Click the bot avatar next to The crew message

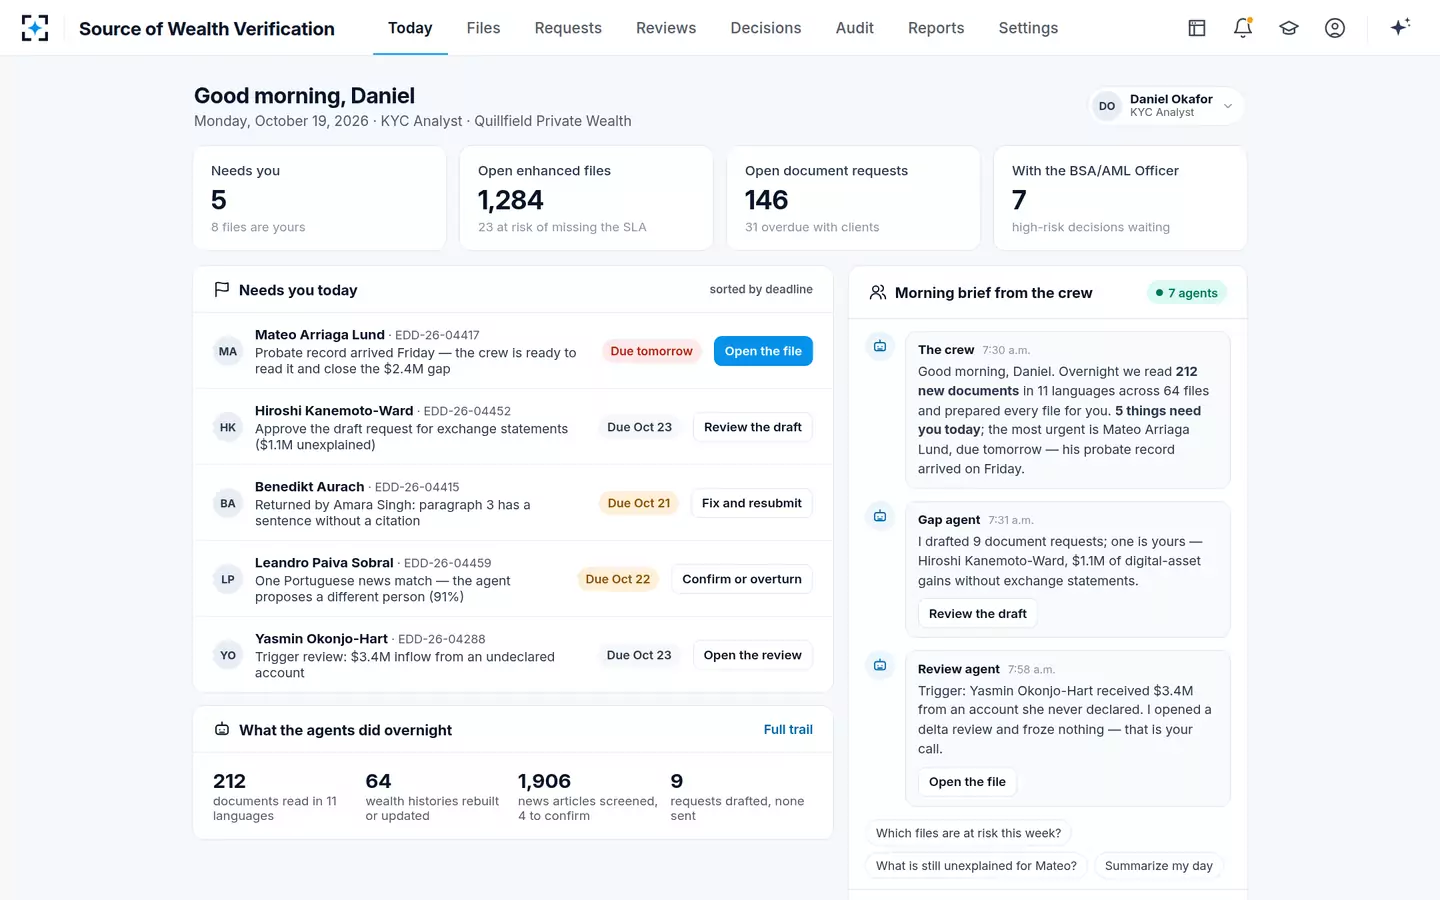pos(880,347)
